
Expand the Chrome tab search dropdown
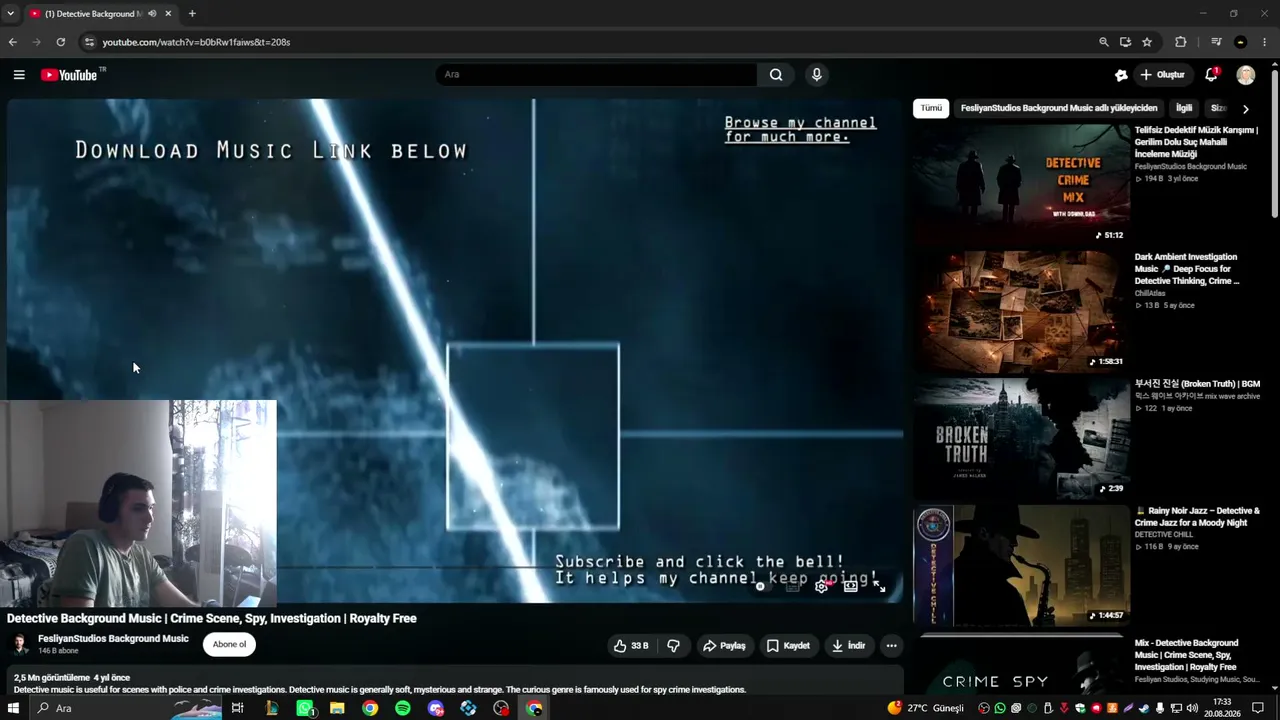pos(10,14)
